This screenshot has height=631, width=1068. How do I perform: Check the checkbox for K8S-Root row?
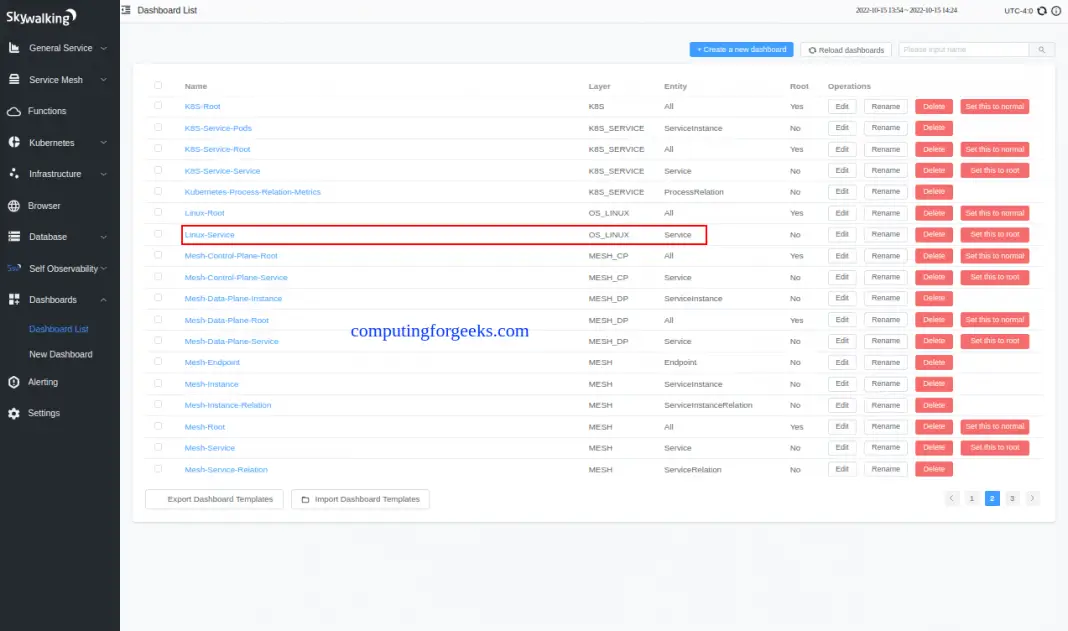(157, 106)
